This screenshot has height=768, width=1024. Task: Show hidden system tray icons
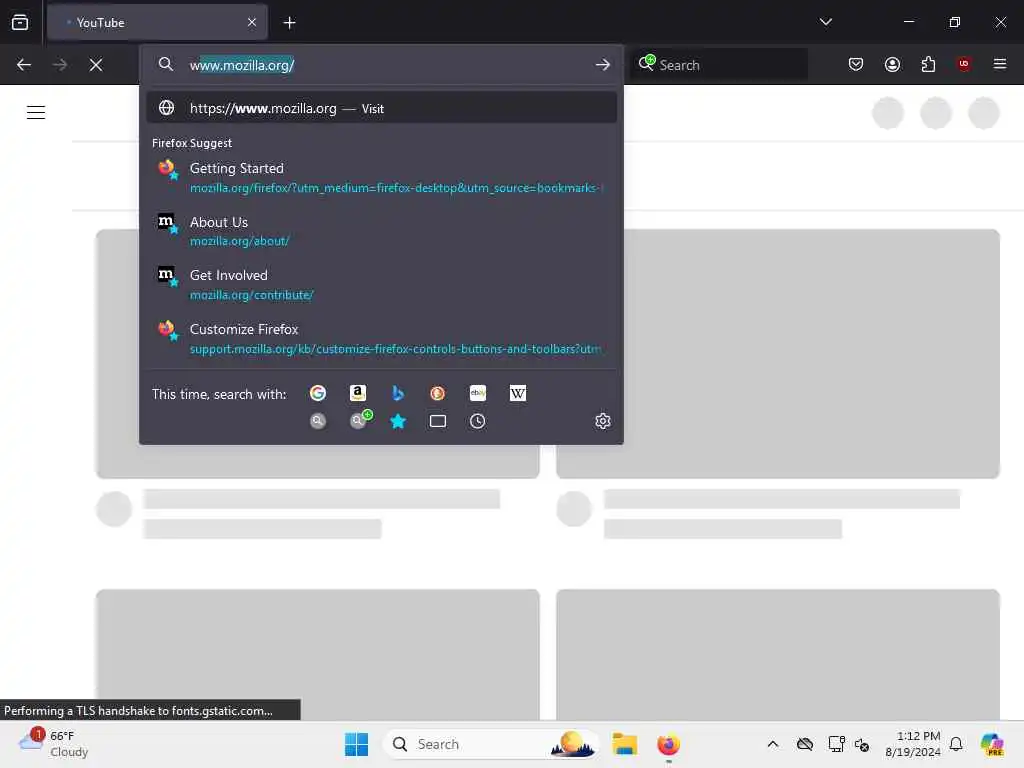773,744
